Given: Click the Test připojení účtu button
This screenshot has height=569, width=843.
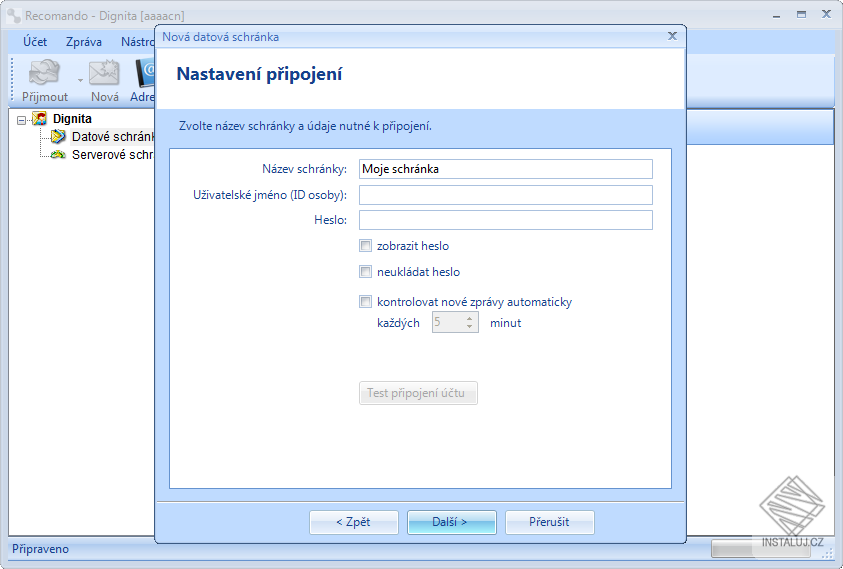Looking at the screenshot, I should pos(418,393).
